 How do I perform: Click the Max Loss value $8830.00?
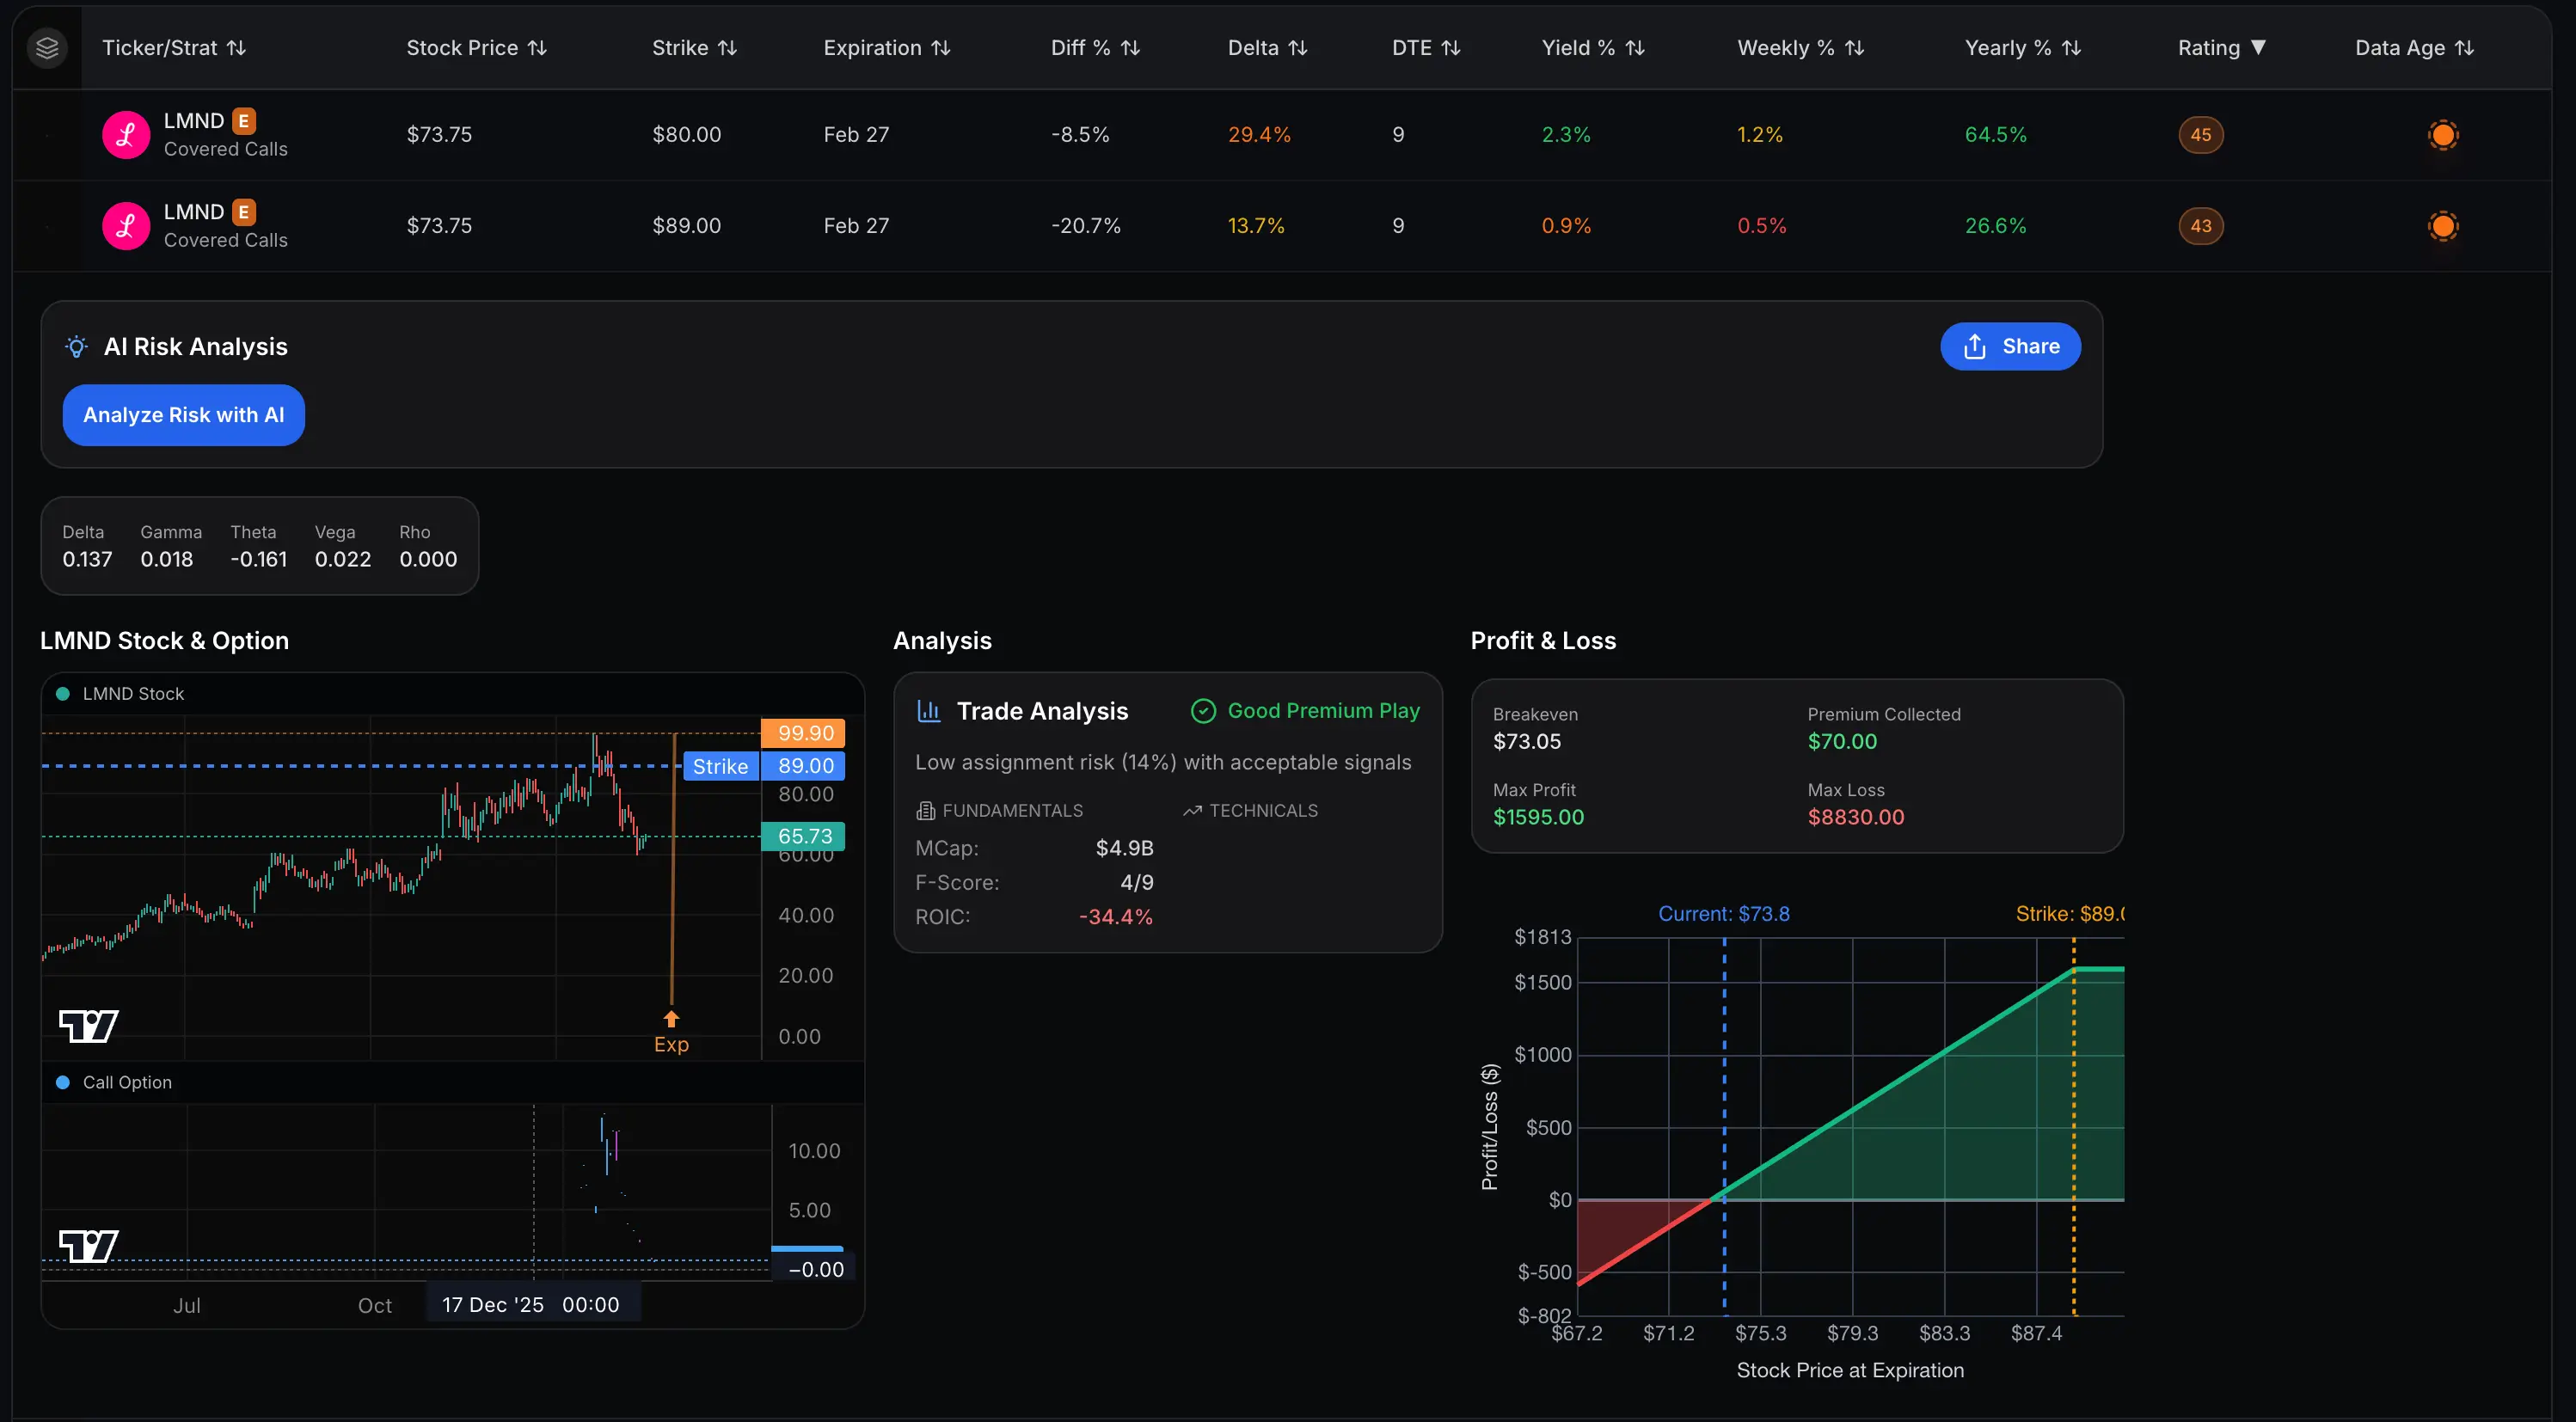1856,817
